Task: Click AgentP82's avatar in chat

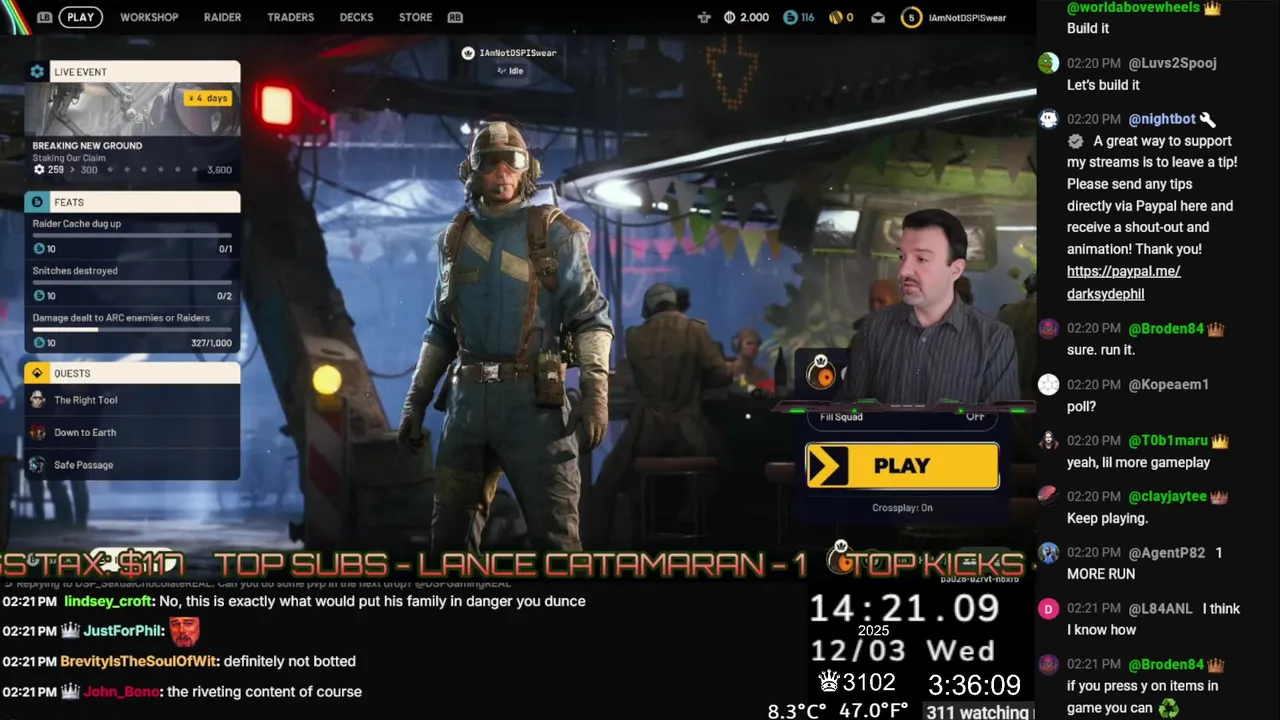Action: (x=1048, y=552)
